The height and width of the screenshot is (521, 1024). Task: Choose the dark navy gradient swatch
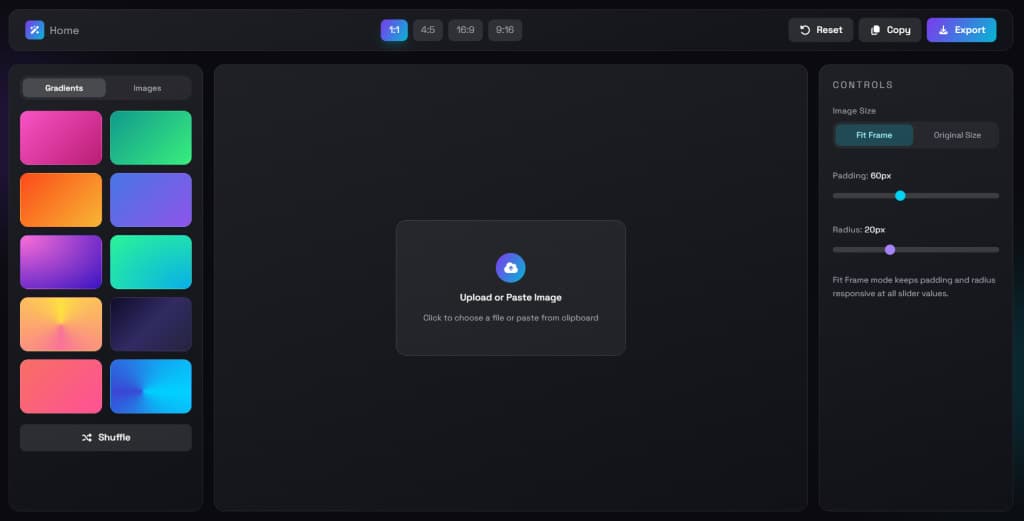pos(151,324)
